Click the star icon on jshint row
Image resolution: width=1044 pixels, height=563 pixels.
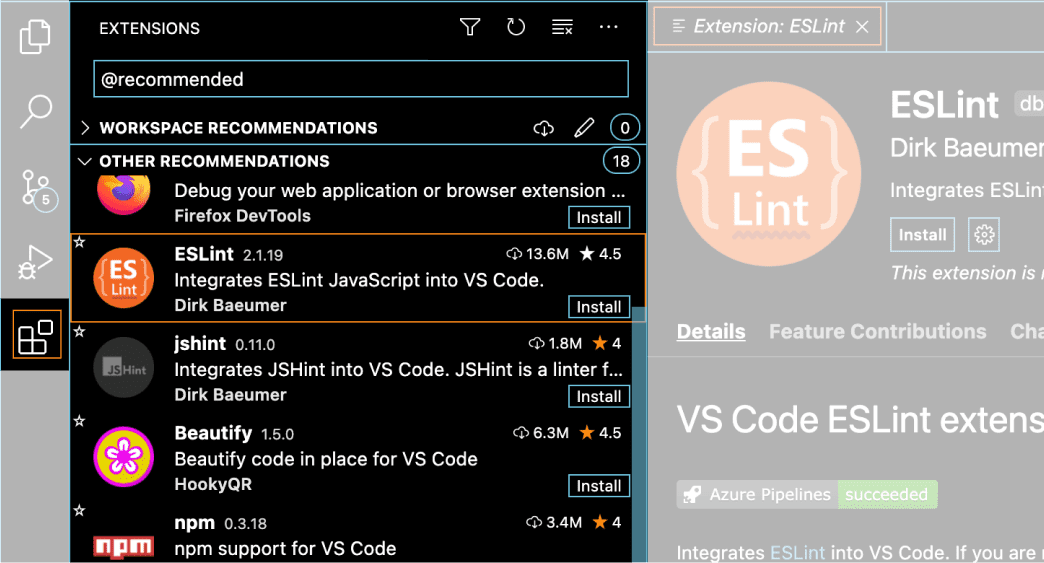tap(79, 331)
